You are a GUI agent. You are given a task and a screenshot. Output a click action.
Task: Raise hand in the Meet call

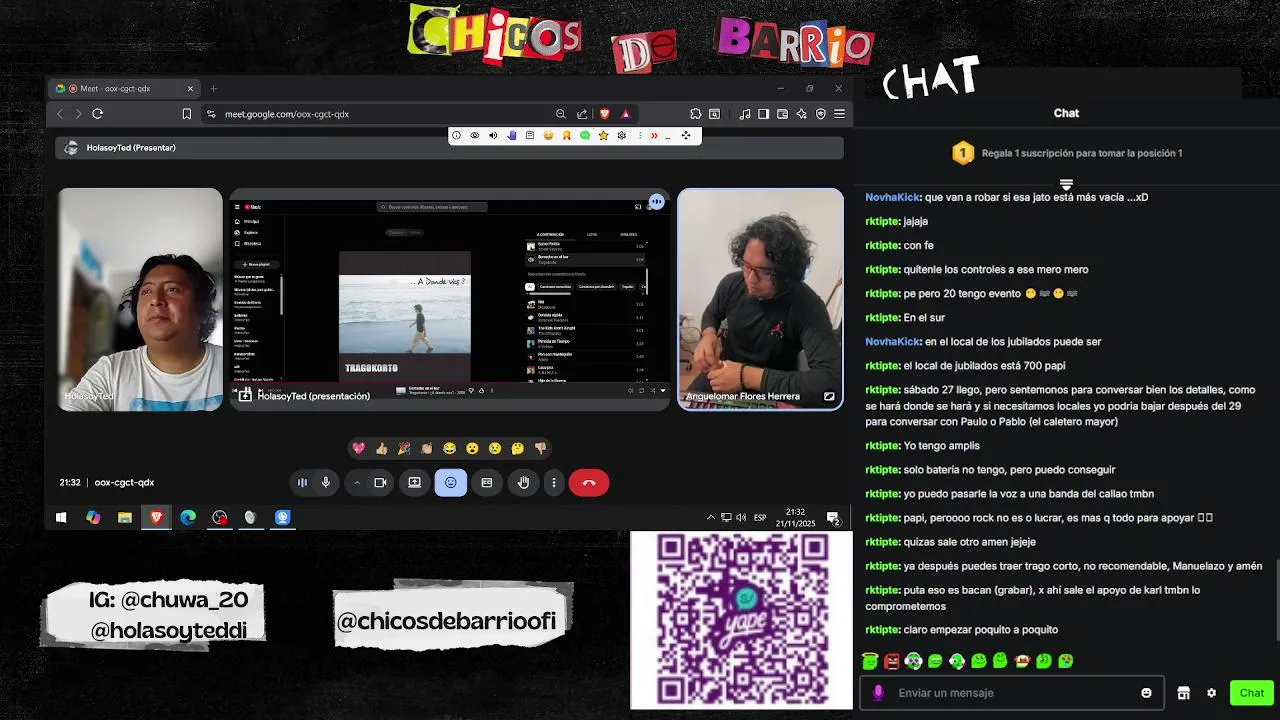(x=523, y=483)
